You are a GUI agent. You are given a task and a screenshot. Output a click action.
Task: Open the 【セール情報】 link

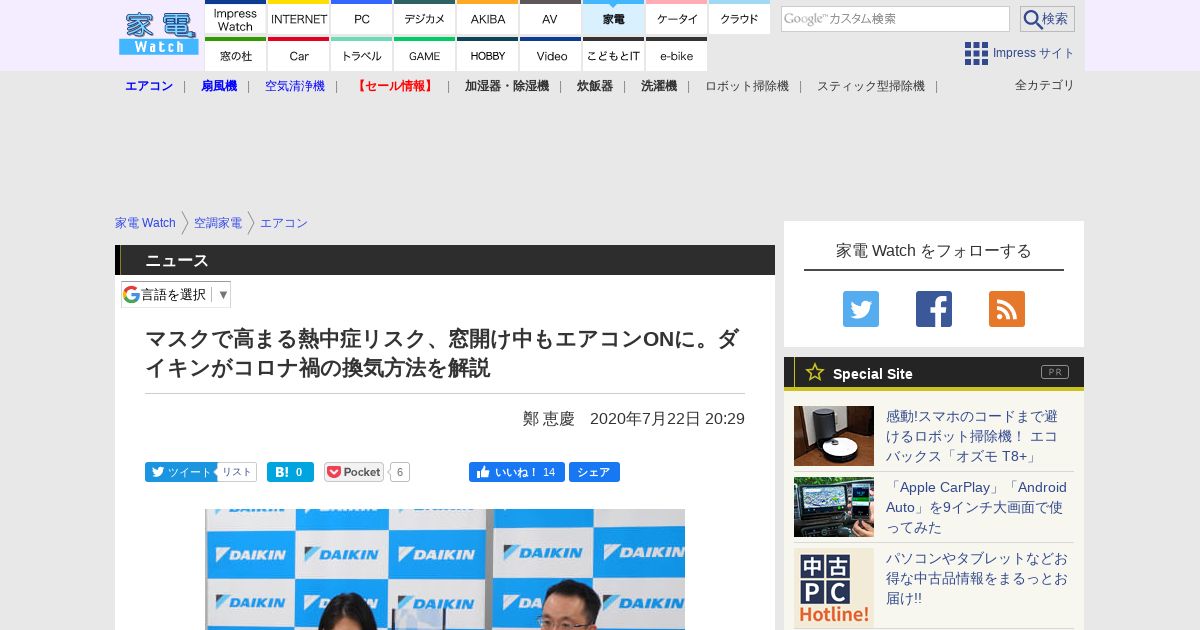coord(395,86)
